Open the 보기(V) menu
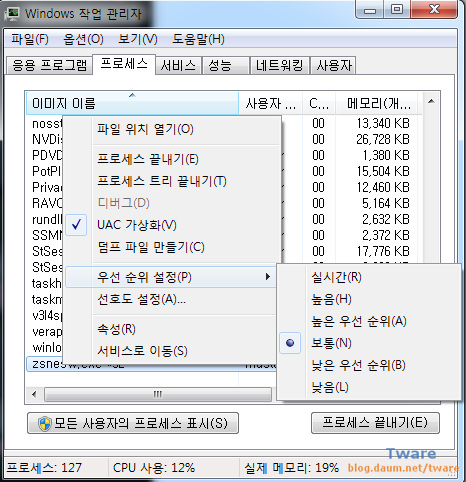The width and height of the screenshot is (466, 482). click(x=138, y=39)
